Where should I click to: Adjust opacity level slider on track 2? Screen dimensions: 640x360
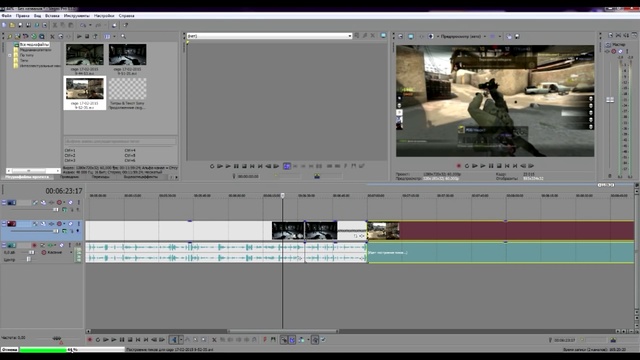(56, 231)
